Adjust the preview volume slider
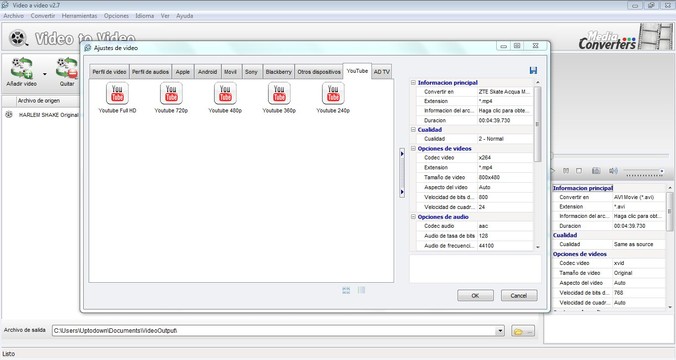This screenshot has height=360, width=676. (645, 172)
